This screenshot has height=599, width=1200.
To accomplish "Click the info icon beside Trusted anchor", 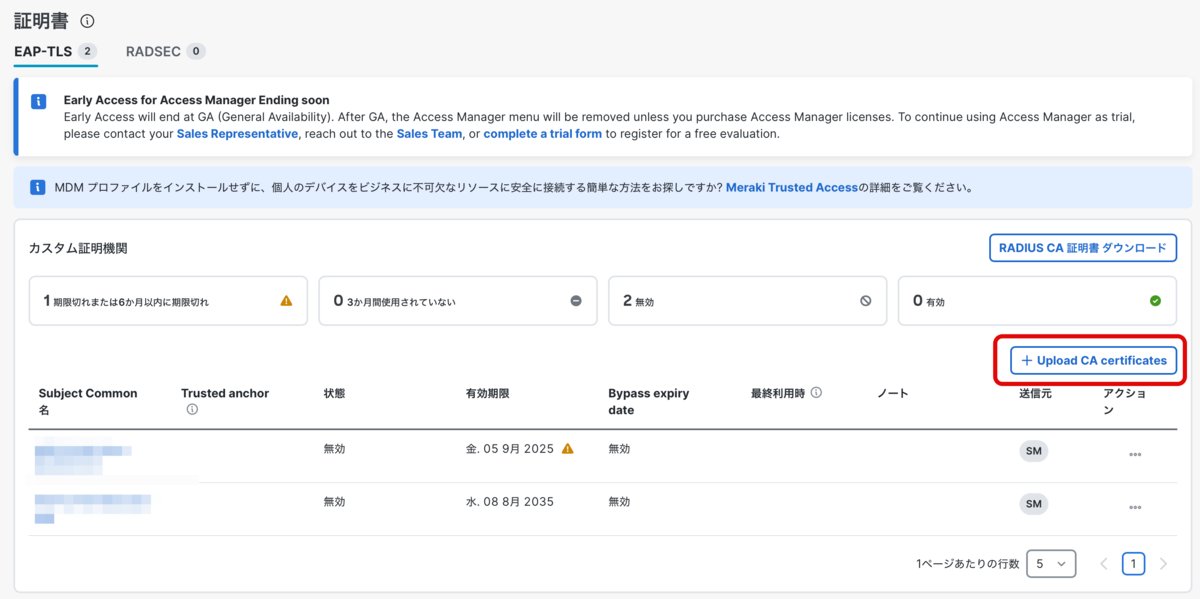I will (x=192, y=409).
